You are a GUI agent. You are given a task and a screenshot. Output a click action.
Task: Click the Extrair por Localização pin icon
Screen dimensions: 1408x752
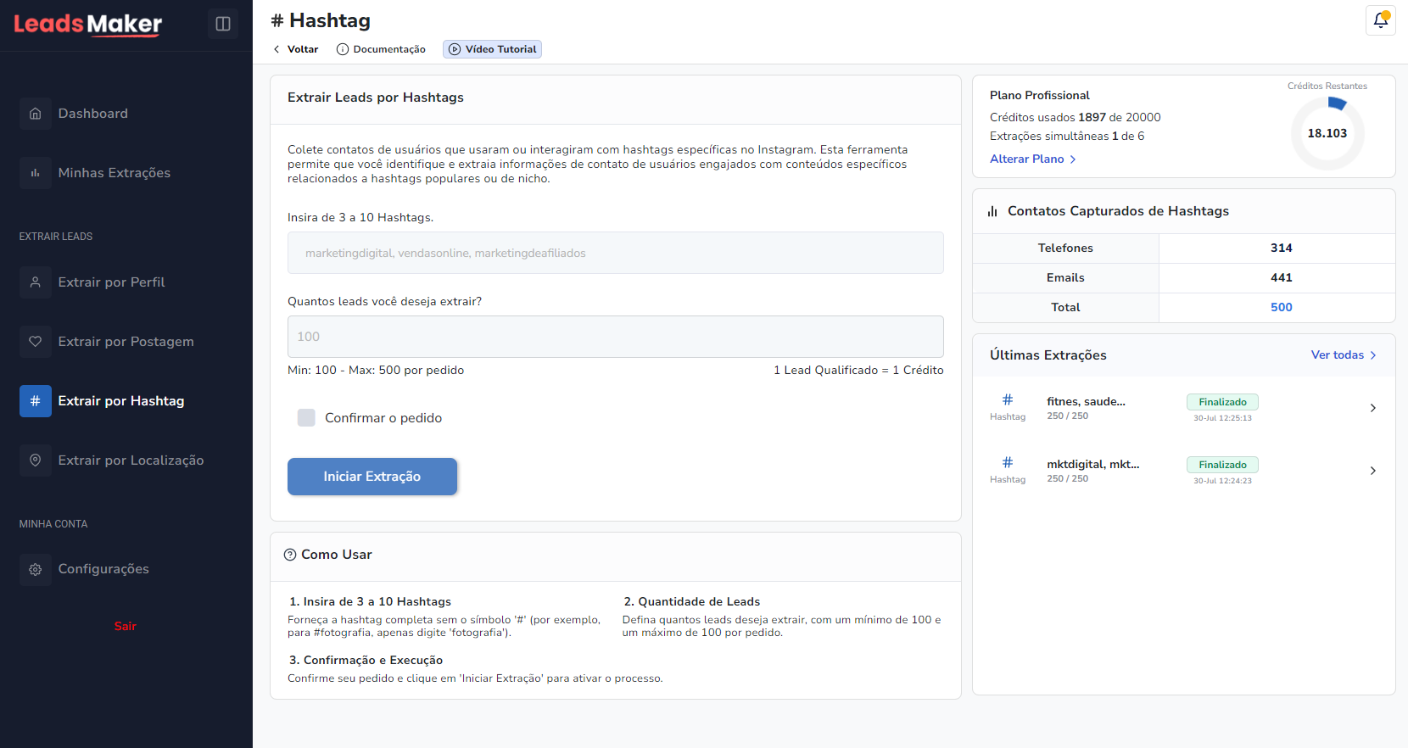pos(35,461)
